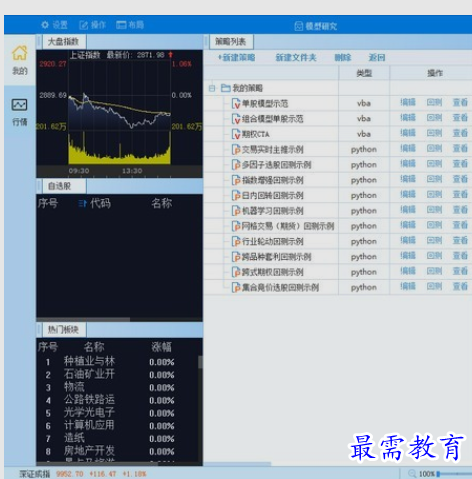Select the 策略列表 tab

point(231,42)
